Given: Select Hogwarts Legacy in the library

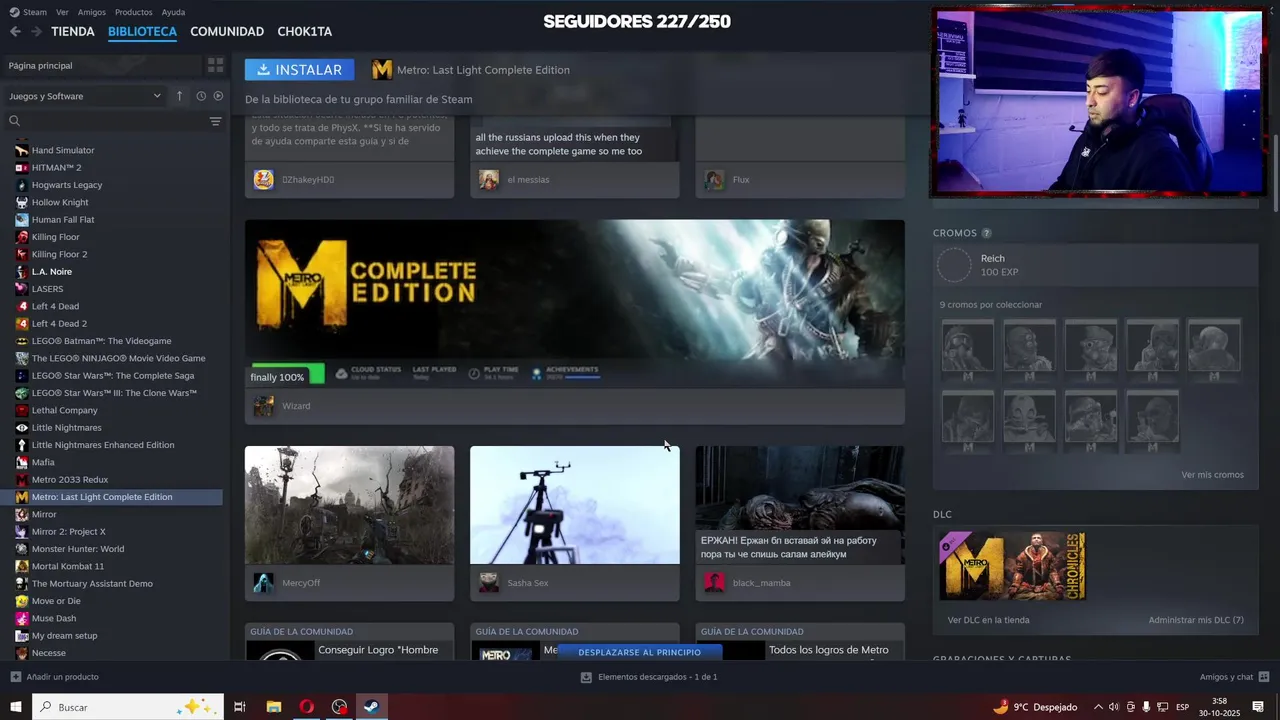Looking at the screenshot, I should [x=67, y=185].
